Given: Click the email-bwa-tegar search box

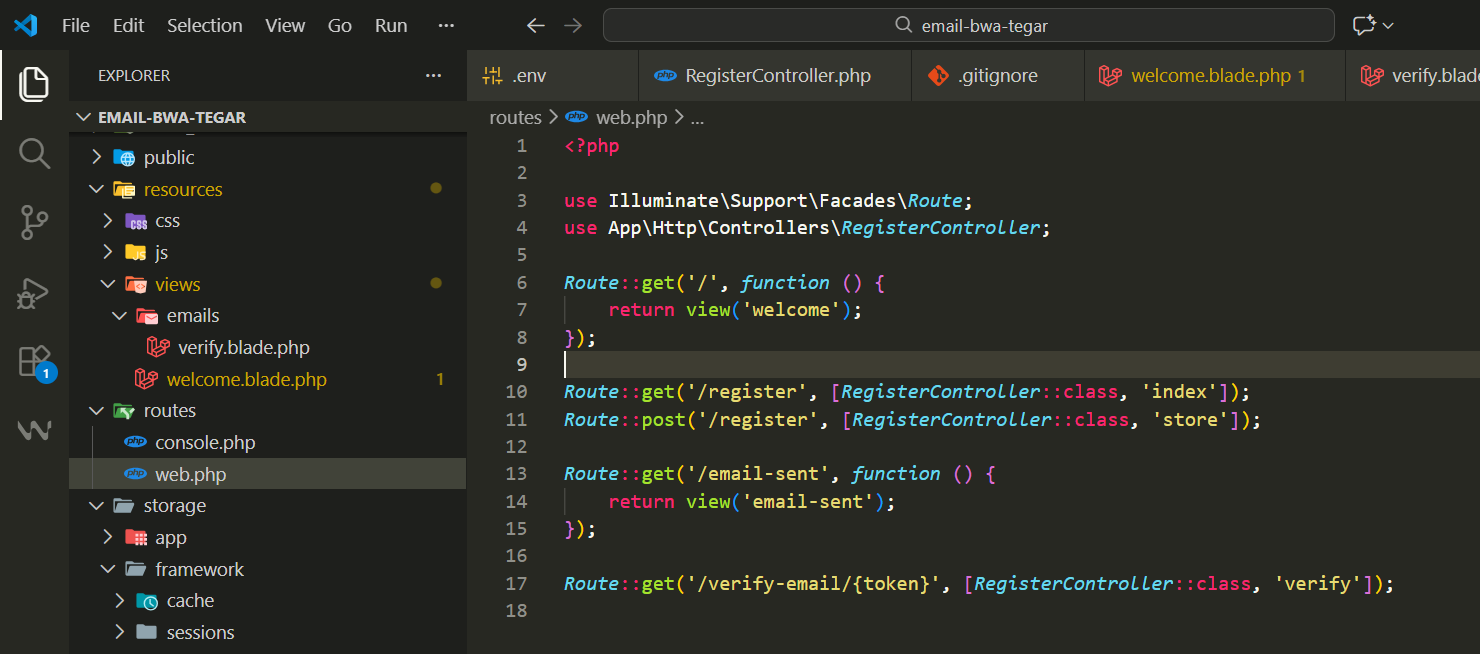Looking at the screenshot, I should tap(968, 26).
